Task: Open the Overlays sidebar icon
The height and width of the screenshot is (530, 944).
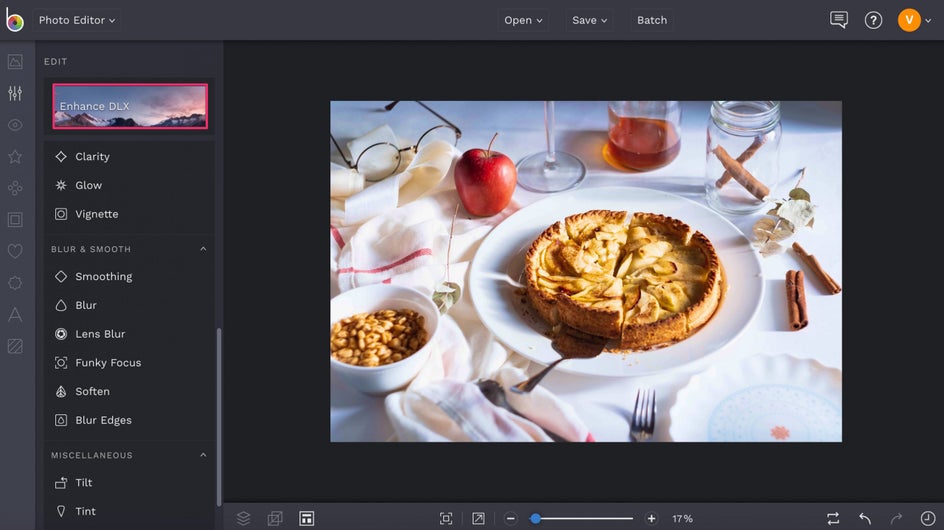Action: 15,282
